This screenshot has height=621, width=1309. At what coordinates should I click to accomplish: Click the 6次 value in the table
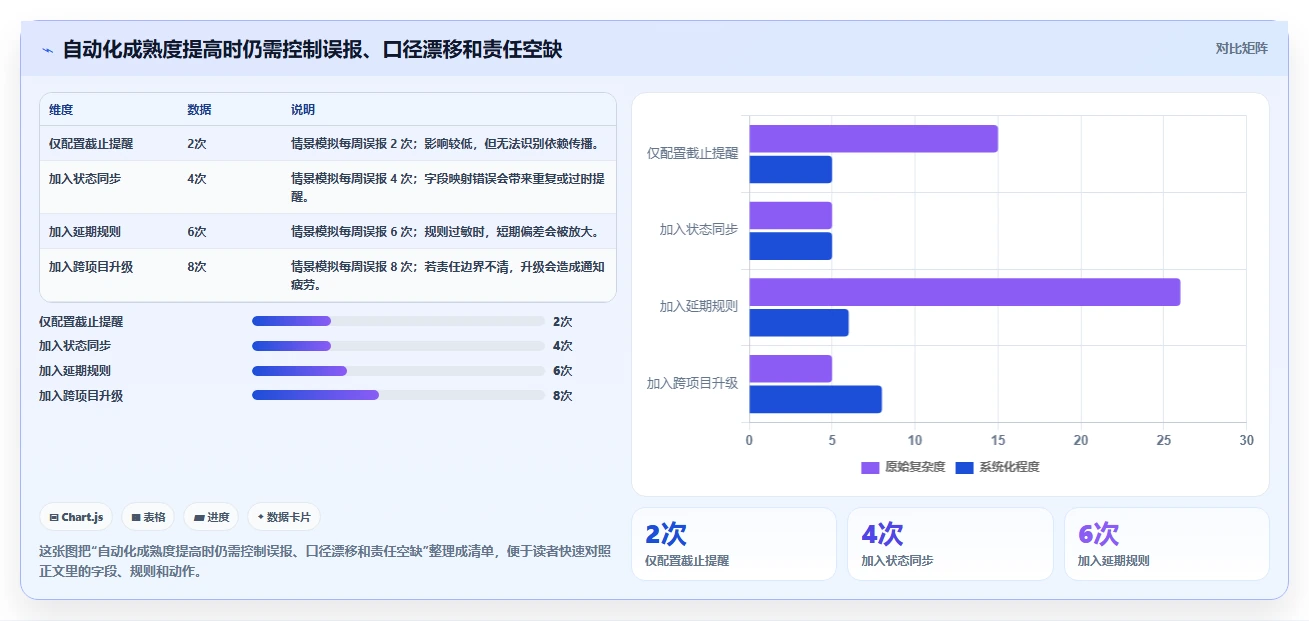[197, 231]
